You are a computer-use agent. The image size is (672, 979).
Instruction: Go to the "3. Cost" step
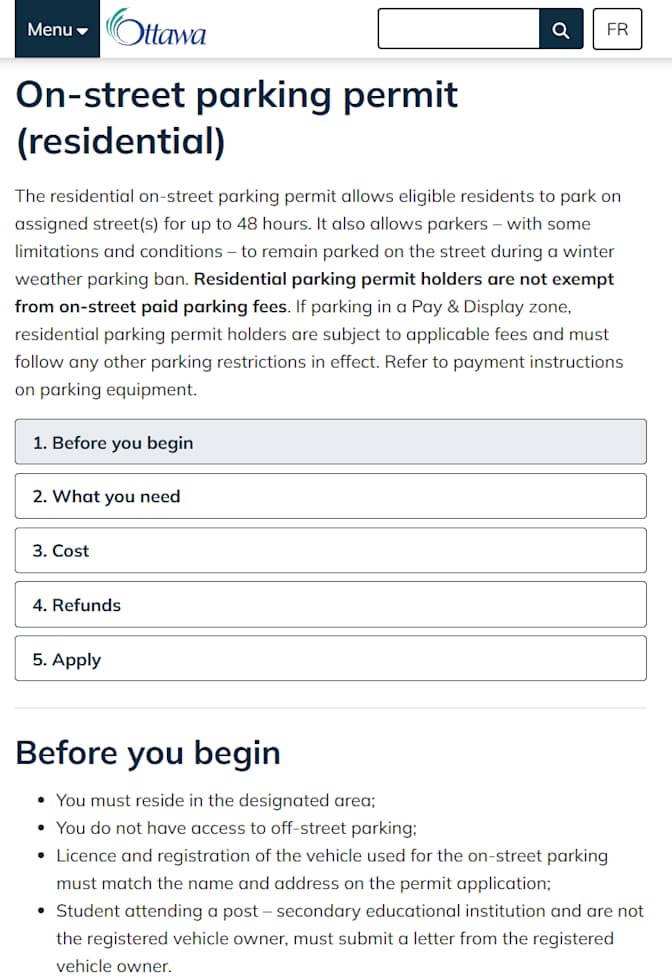coord(330,550)
